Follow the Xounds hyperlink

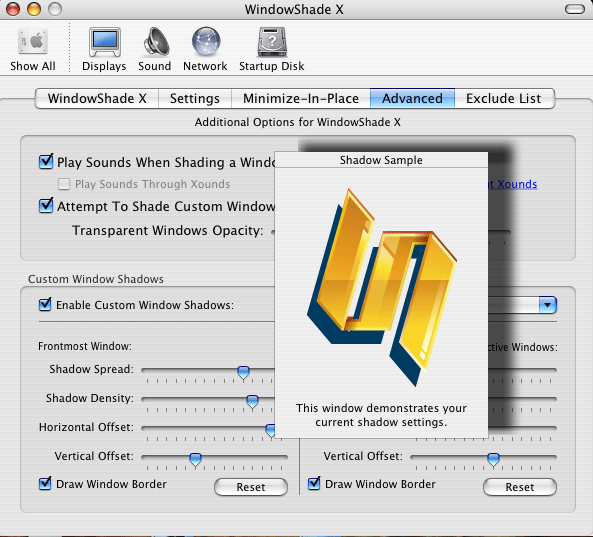coord(512,184)
